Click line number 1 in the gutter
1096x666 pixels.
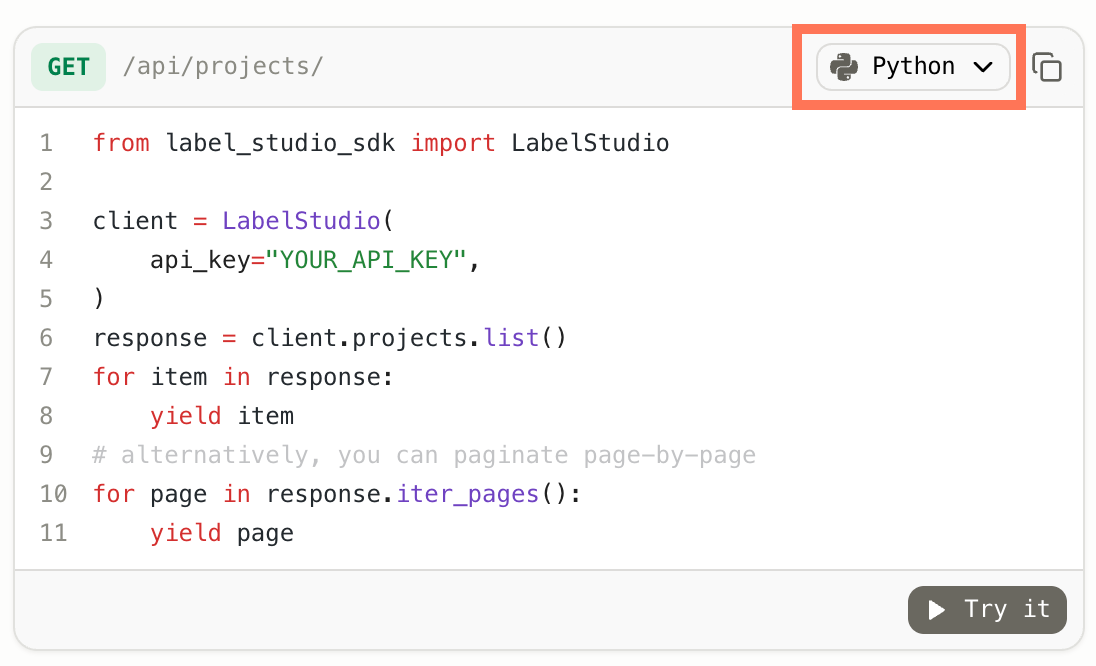pyautogui.click(x=47, y=143)
